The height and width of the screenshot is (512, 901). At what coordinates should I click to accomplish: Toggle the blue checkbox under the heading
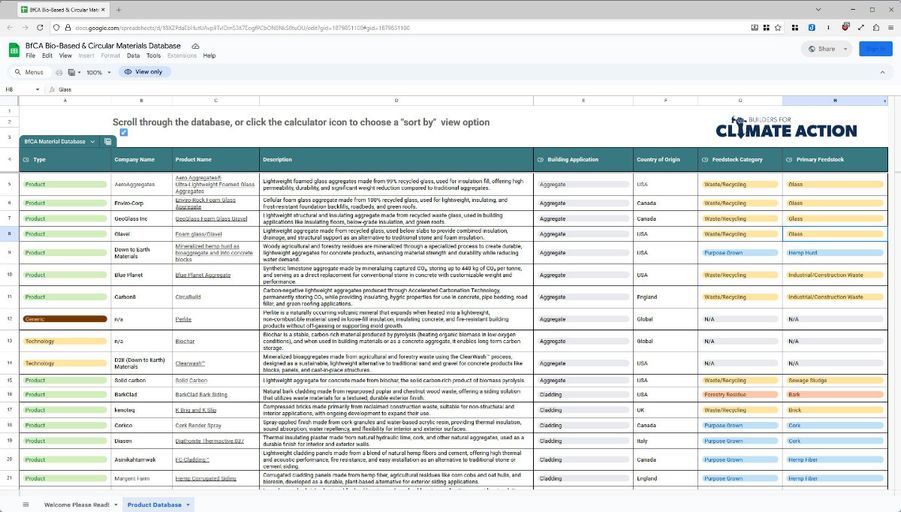(x=123, y=132)
